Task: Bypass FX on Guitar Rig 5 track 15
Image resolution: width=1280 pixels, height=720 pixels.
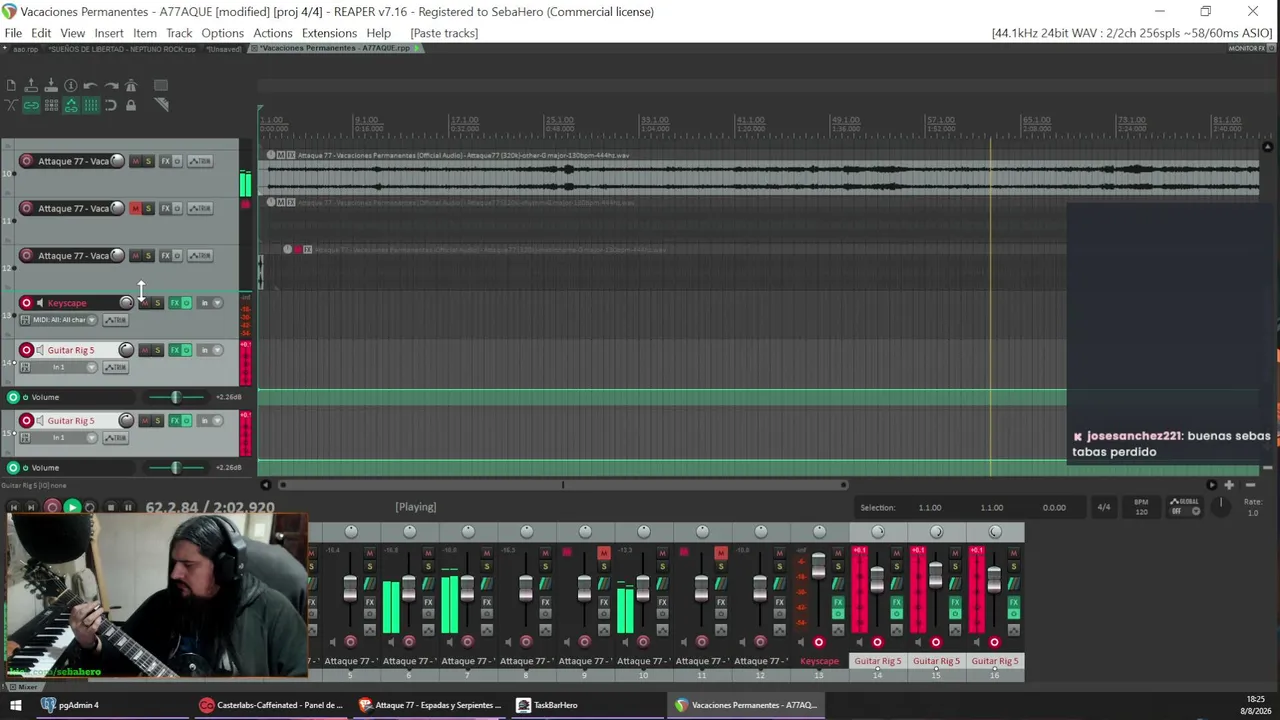Action: pos(187,421)
